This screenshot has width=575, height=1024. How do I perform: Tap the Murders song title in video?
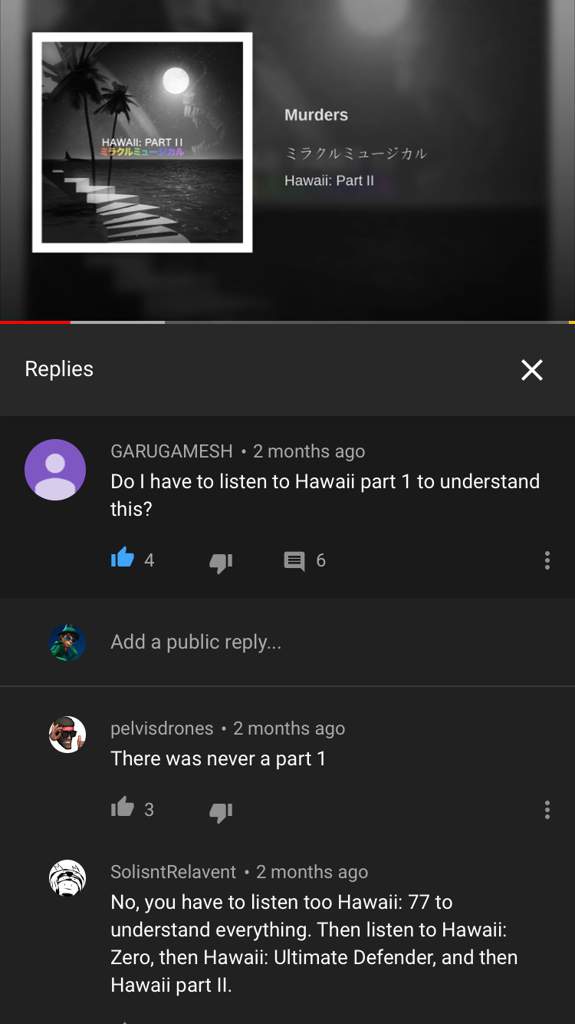316,115
